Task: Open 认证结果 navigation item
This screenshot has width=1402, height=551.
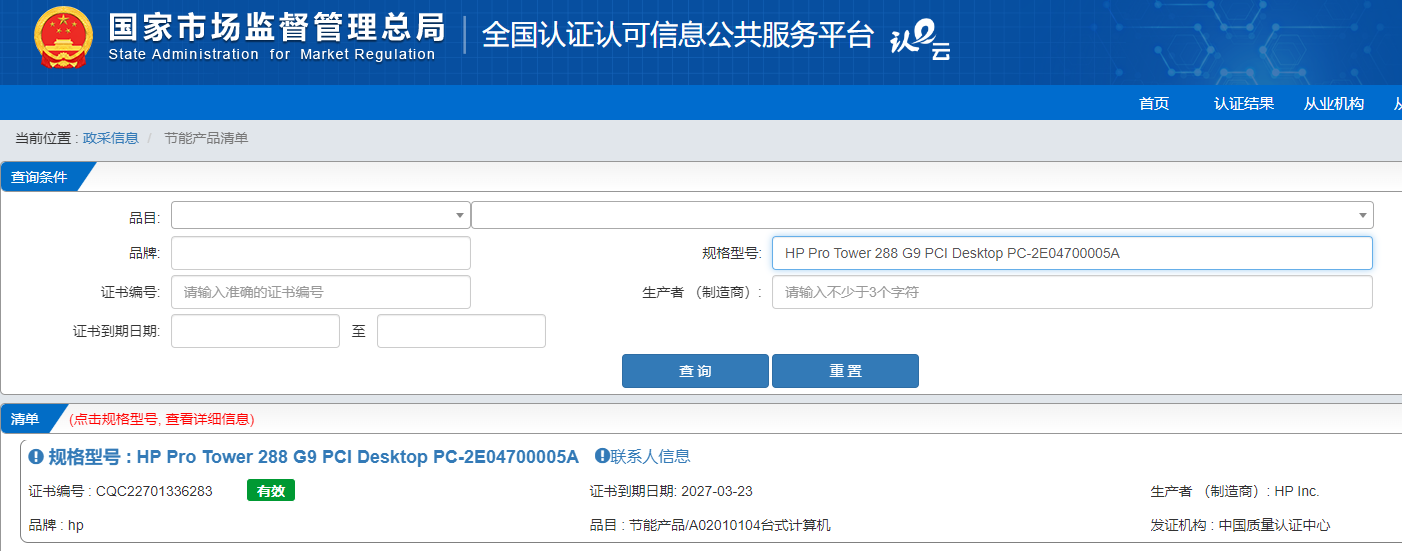Action: pos(1244,103)
